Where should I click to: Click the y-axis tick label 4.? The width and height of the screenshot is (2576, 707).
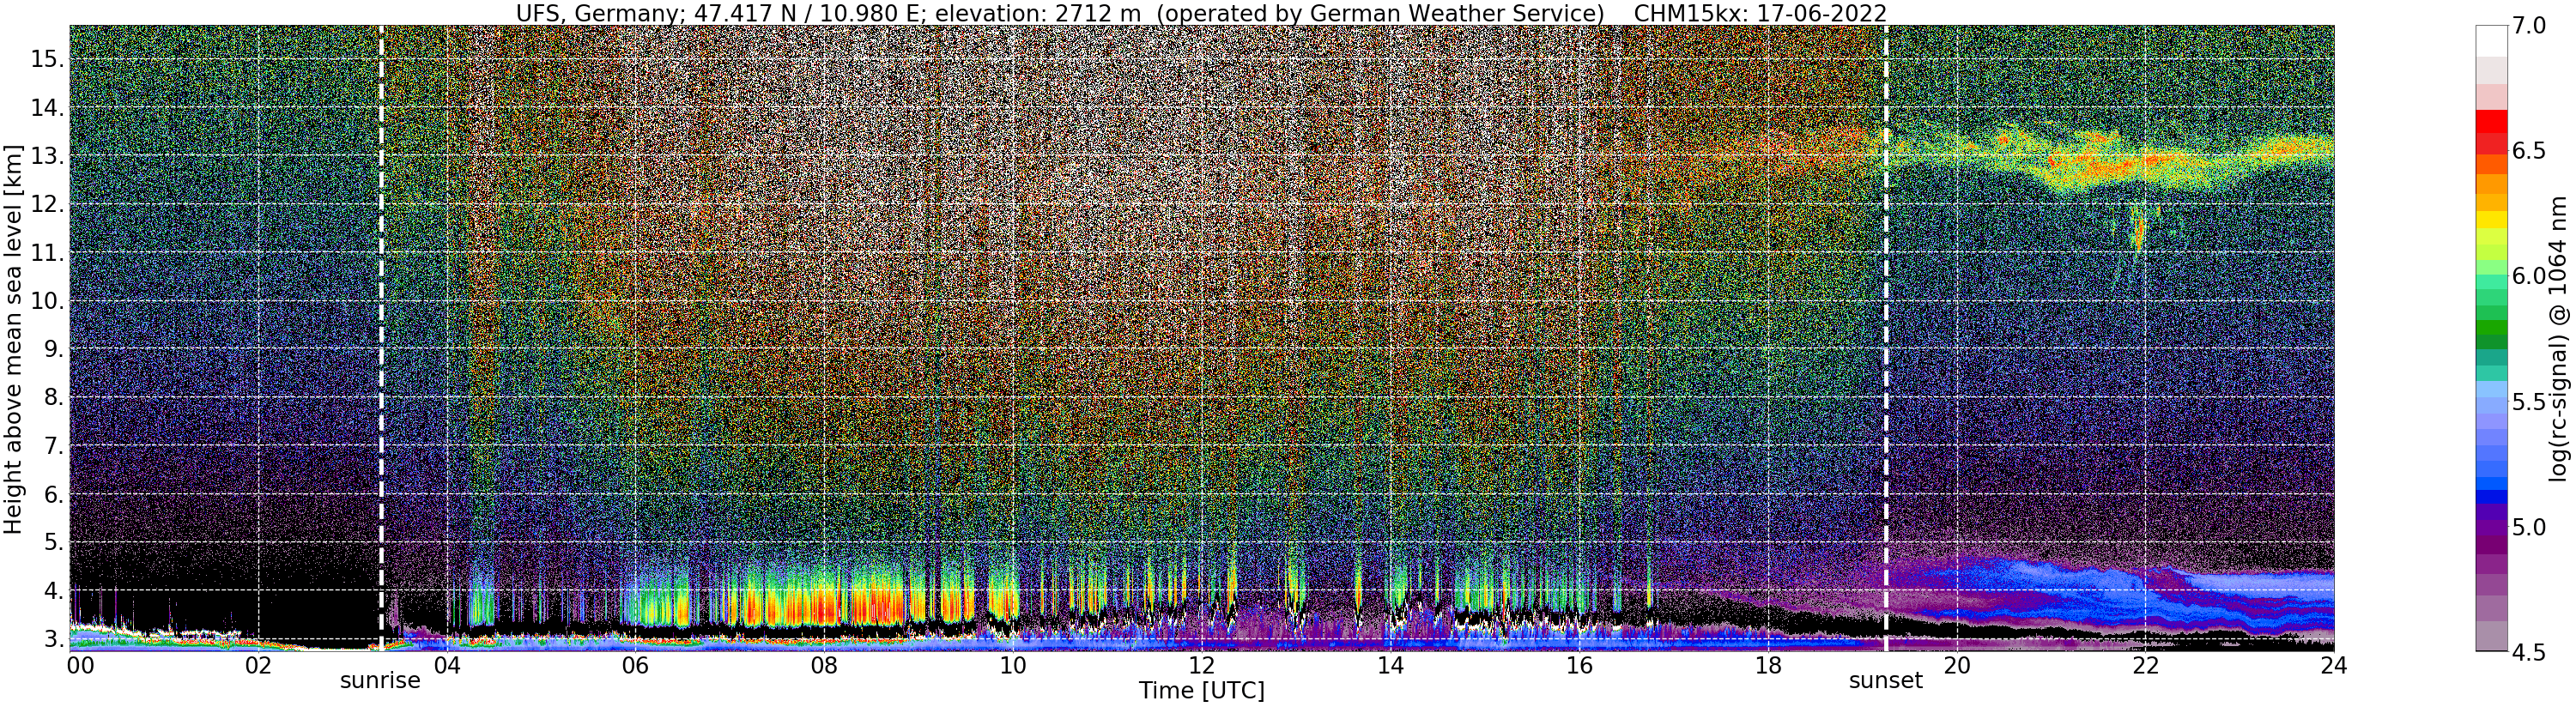53,591
